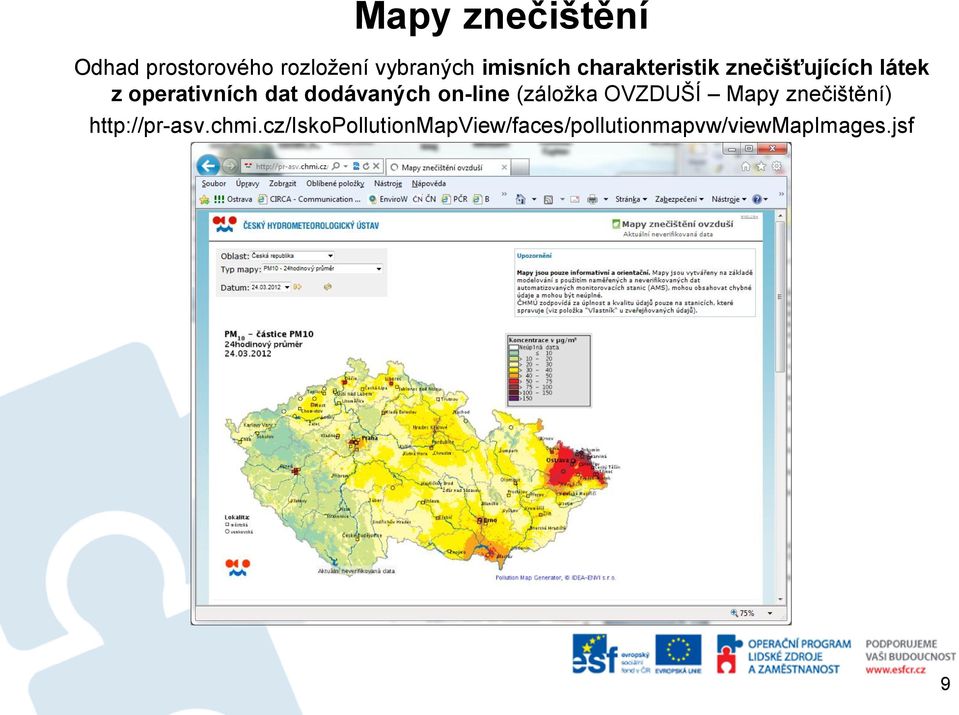Open a new blank tab

[520, 167]
